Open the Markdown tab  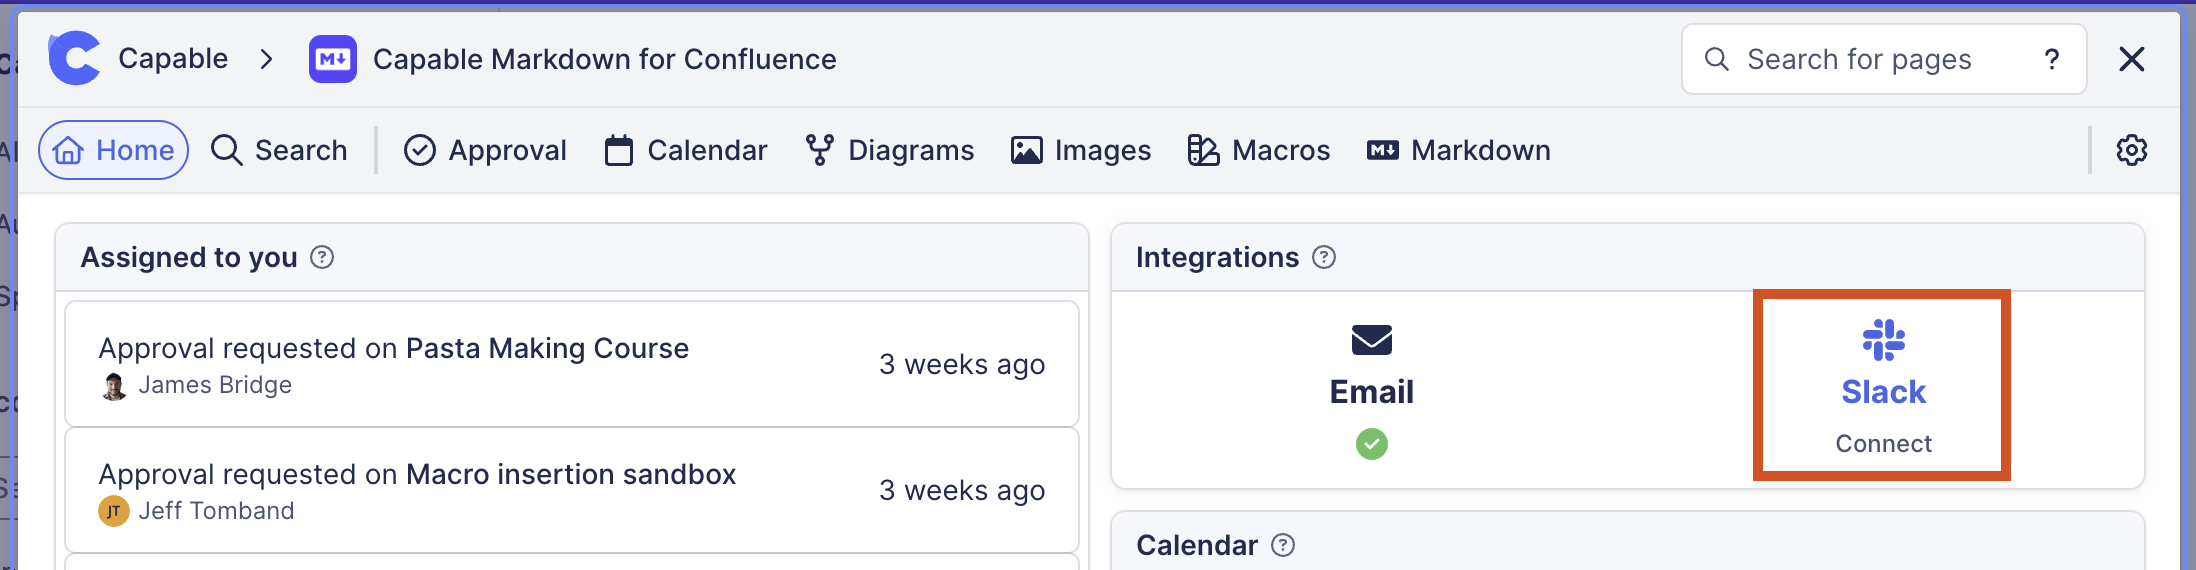click(1458, 150)
